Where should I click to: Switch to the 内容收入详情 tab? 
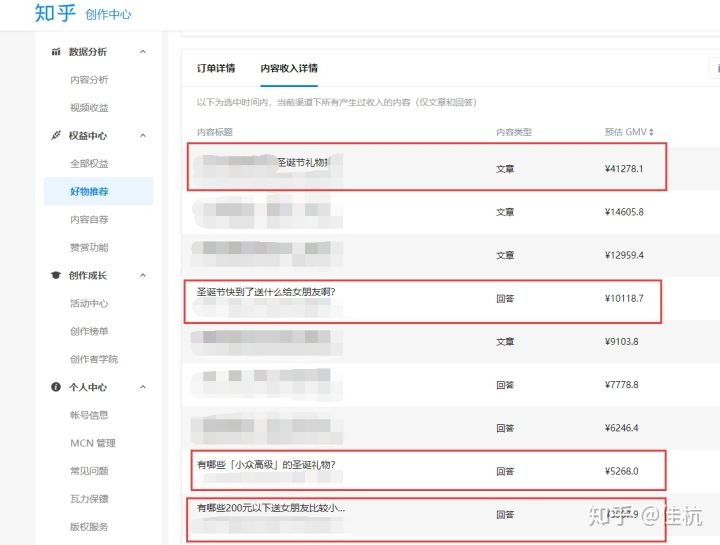(x=289, y=68)
